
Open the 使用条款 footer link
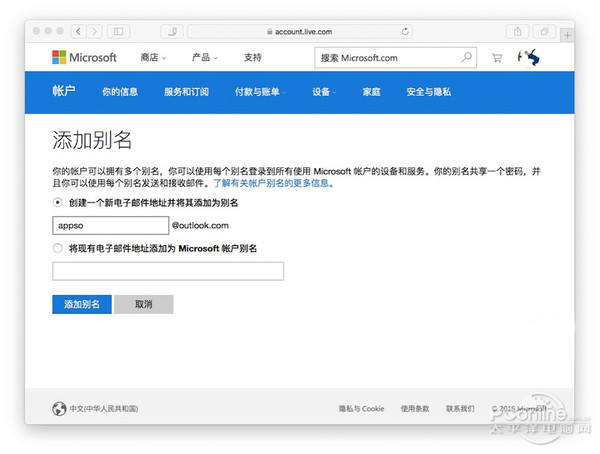point(415,409)
